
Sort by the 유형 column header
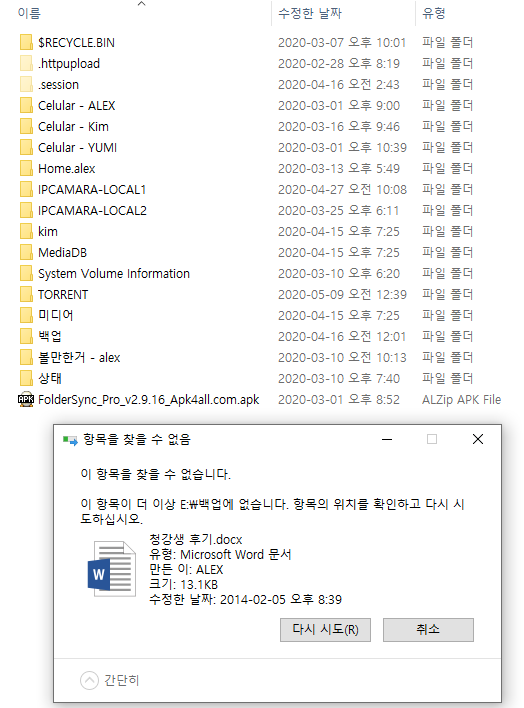(x=433, y=14)
